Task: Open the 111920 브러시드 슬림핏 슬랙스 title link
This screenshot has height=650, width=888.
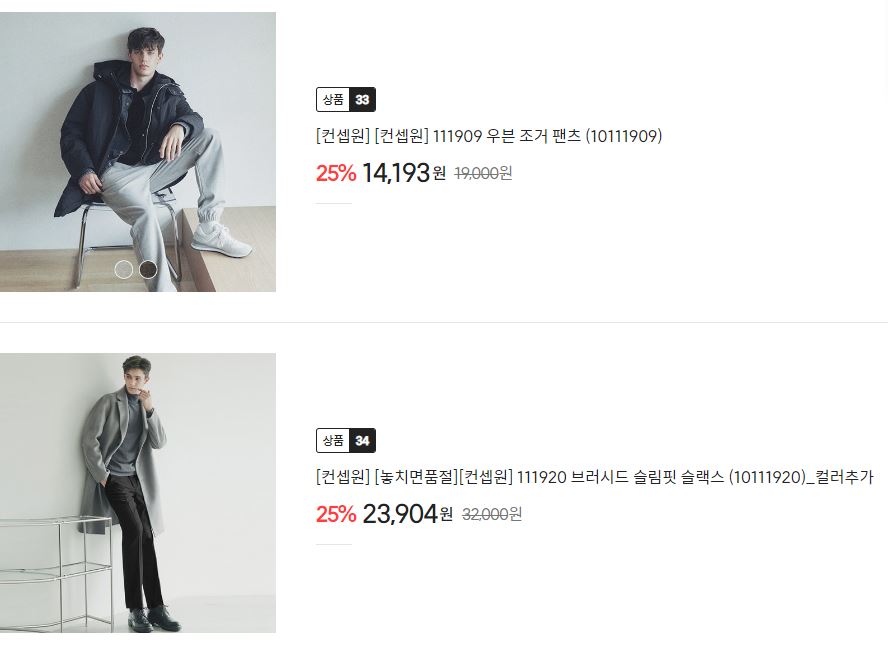Action: click(595, 477)
